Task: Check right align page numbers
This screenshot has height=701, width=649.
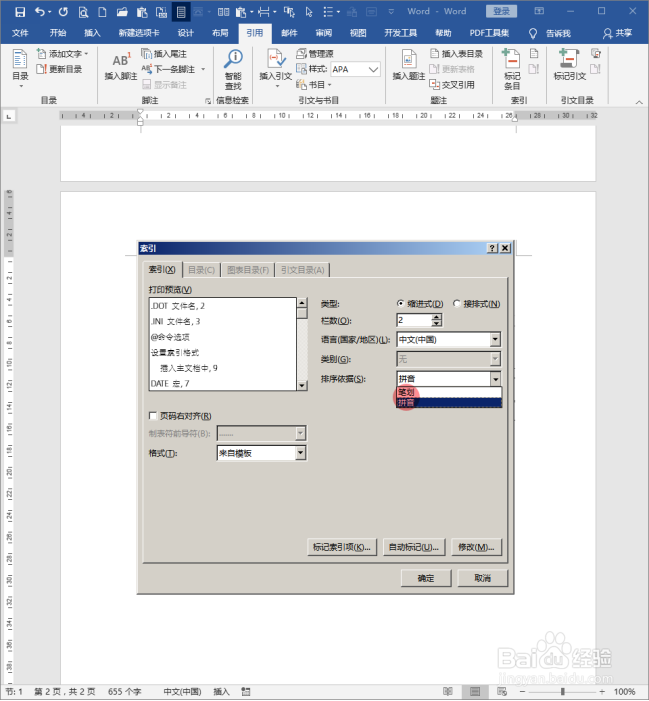Action: click(x=153, y=416)
